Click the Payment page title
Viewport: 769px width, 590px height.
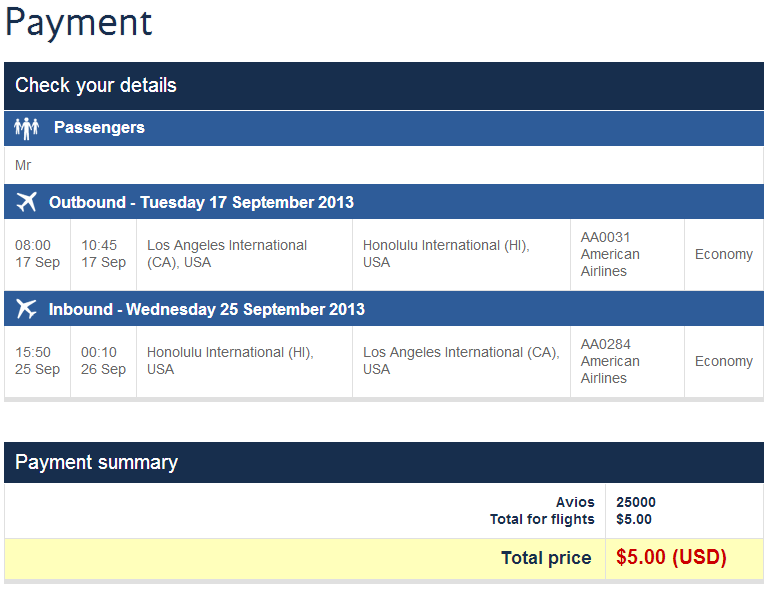click(79, 23)
